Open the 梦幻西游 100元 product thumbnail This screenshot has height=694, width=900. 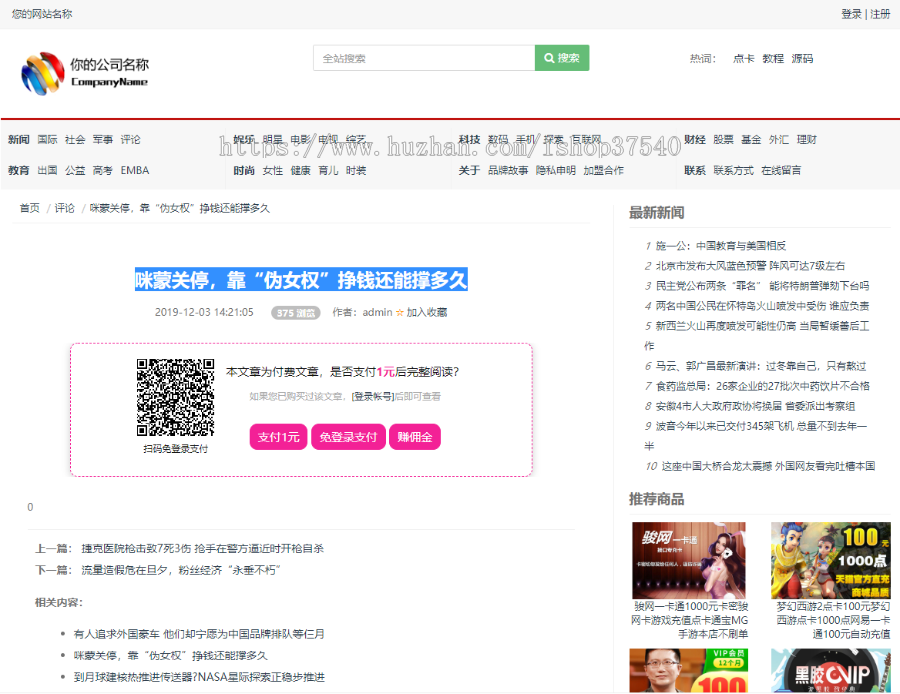[x=830, y=560]
